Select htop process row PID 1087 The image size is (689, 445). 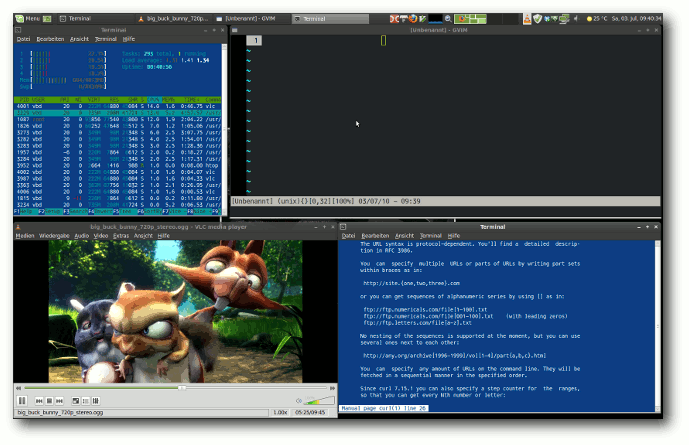(118, 119)
